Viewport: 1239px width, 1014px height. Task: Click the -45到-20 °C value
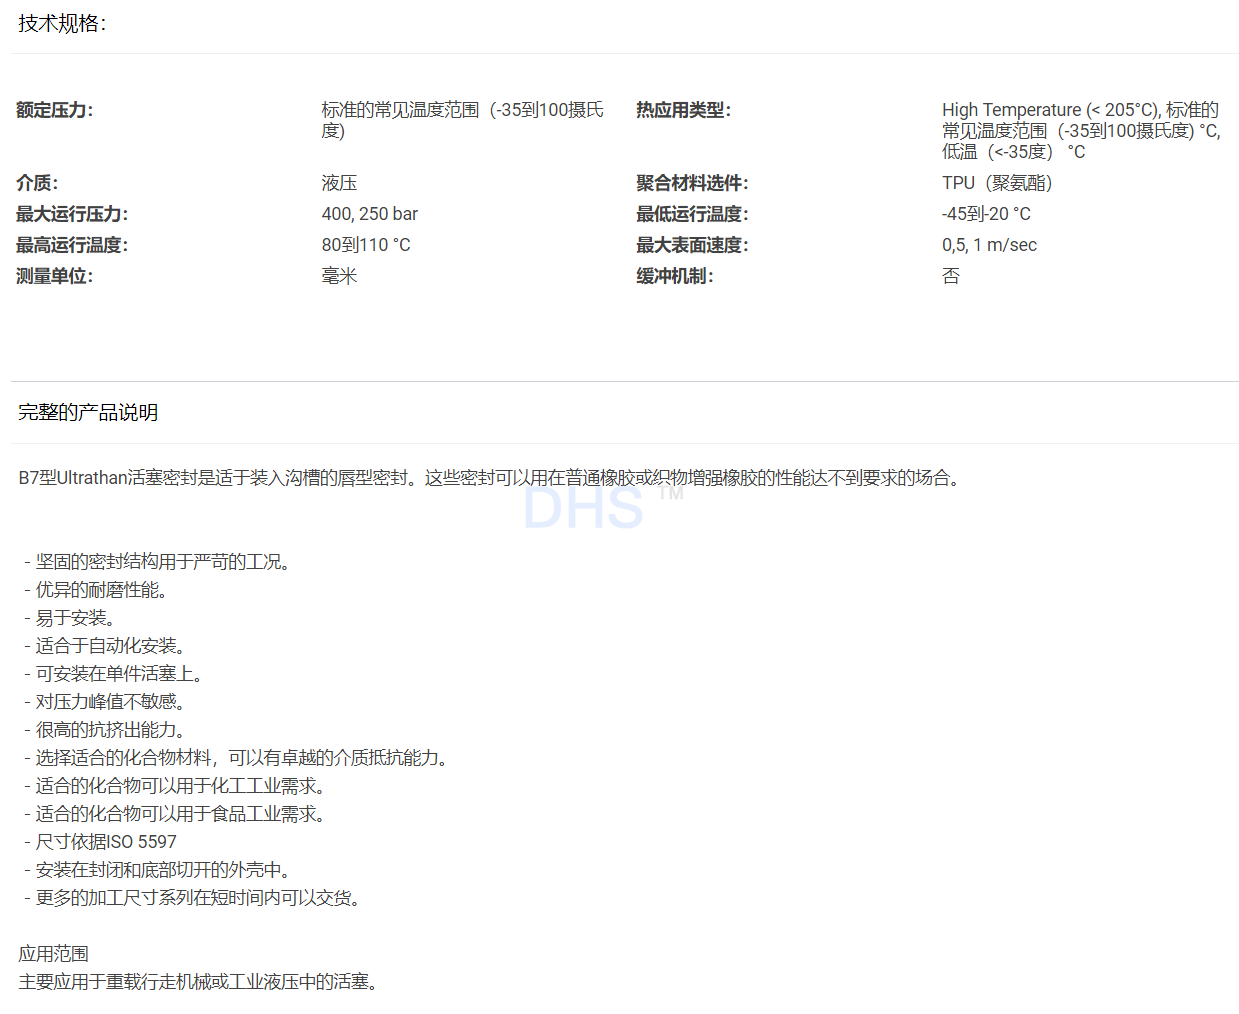pyautogui.click(x=986, y=214)
